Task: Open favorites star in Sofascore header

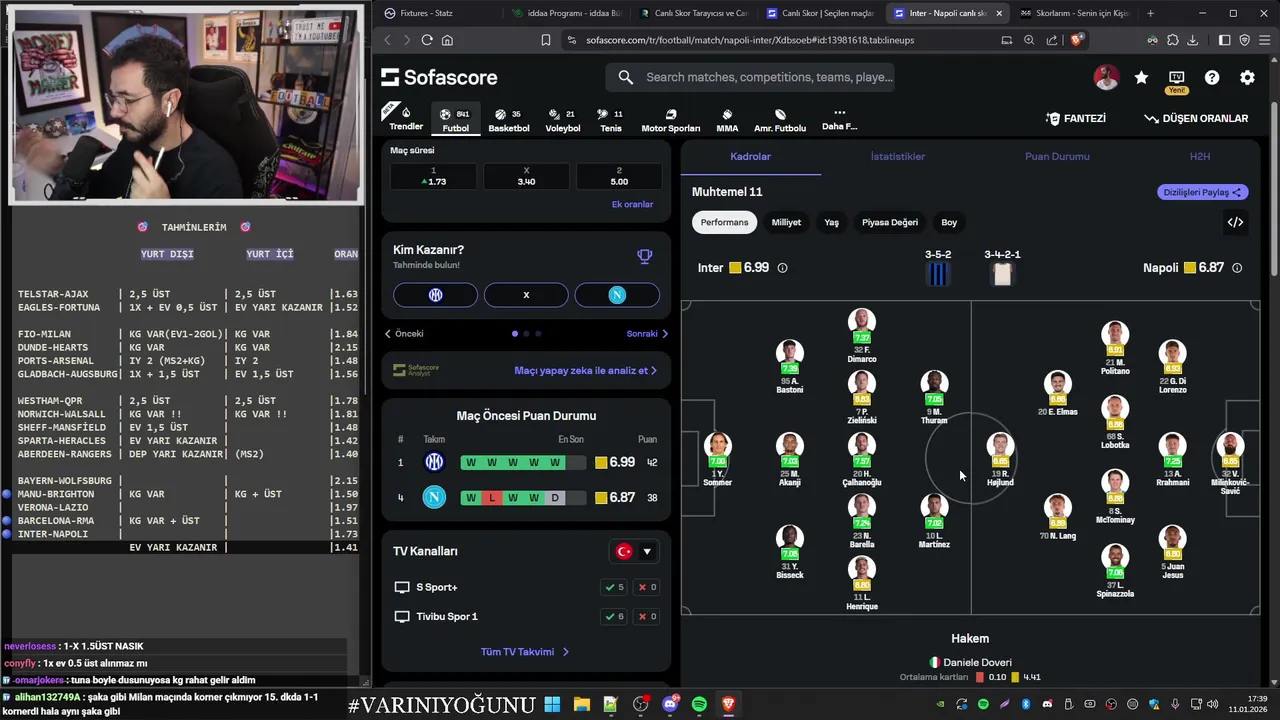Action: point(1141,77)
